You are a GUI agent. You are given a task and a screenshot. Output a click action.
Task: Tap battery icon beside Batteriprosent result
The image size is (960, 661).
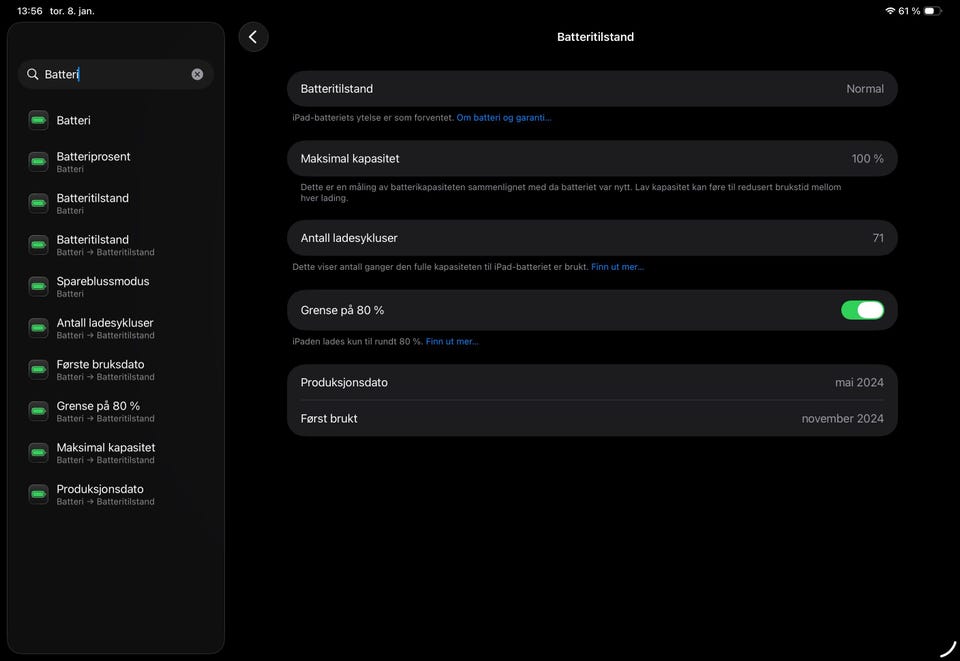tap(38, 161)
